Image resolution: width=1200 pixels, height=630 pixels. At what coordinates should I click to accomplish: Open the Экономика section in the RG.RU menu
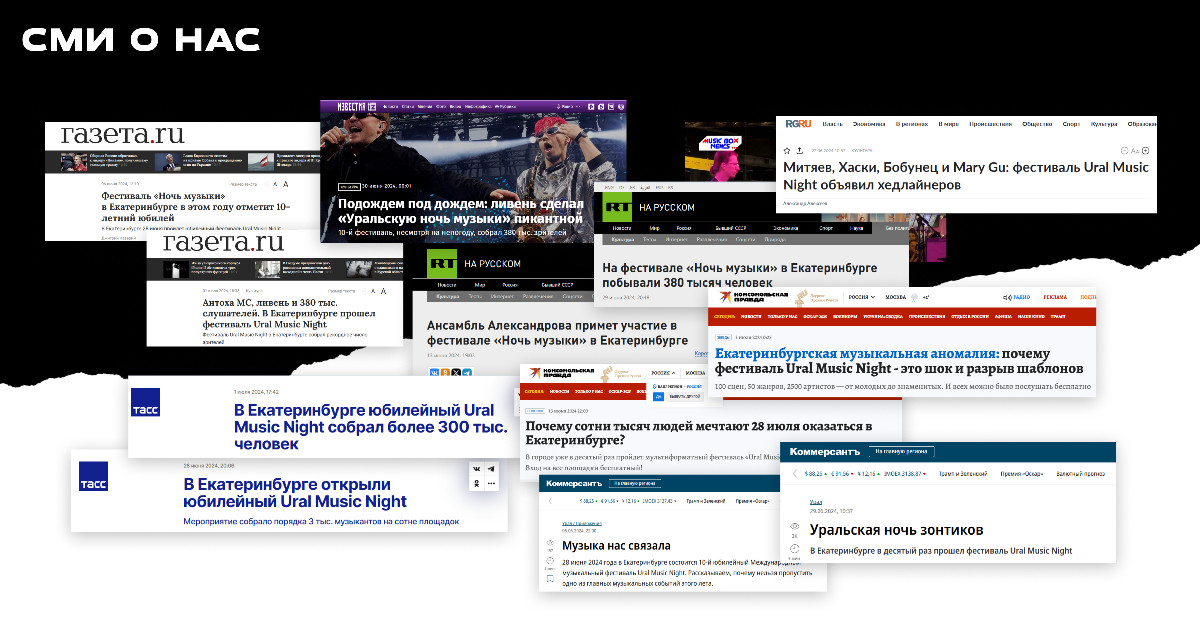[x=869, y=123]
